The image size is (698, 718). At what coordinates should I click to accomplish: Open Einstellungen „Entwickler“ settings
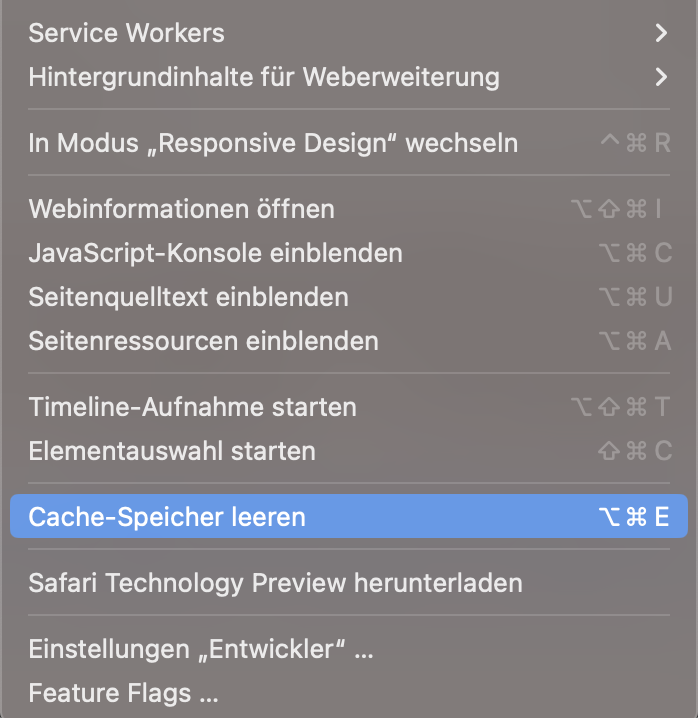pos(201,649)
